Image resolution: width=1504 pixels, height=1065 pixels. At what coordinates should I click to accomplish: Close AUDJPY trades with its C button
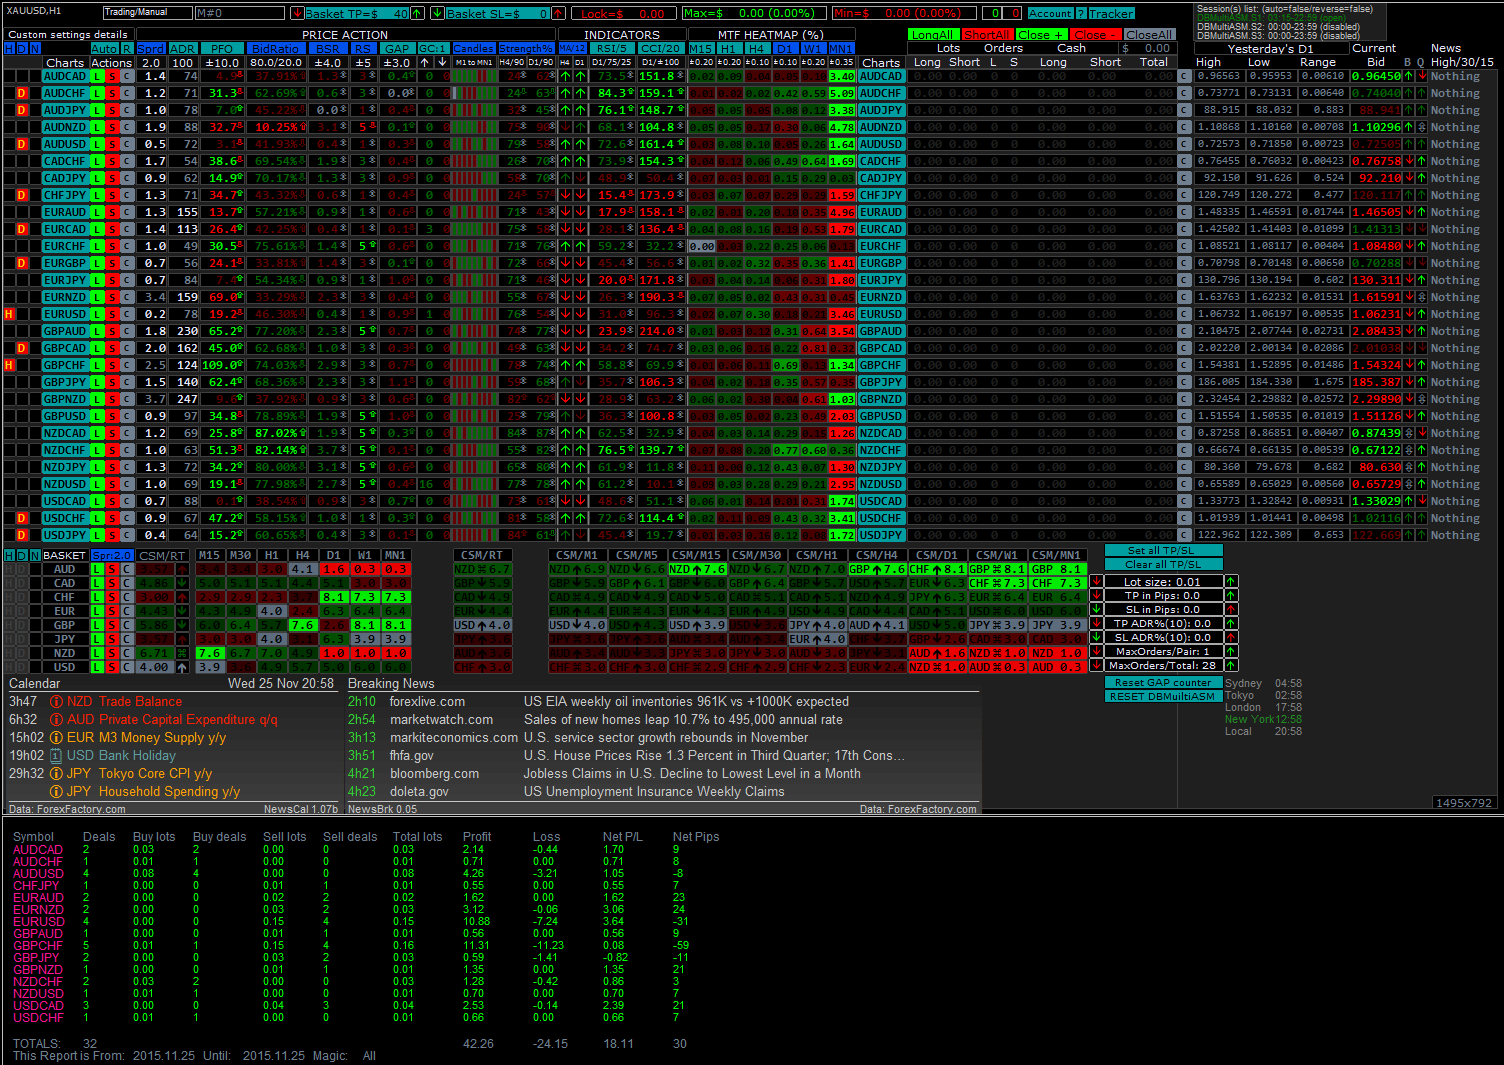click(128, 110)
